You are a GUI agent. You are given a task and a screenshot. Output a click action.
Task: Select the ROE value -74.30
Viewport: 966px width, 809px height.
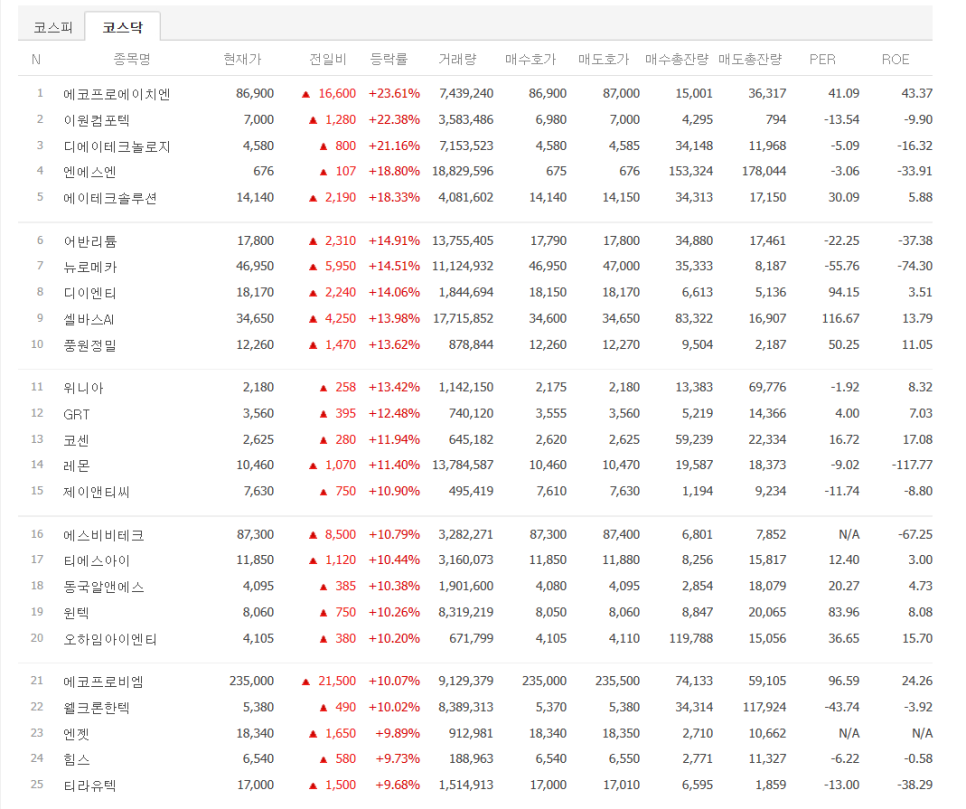point(915,266)
